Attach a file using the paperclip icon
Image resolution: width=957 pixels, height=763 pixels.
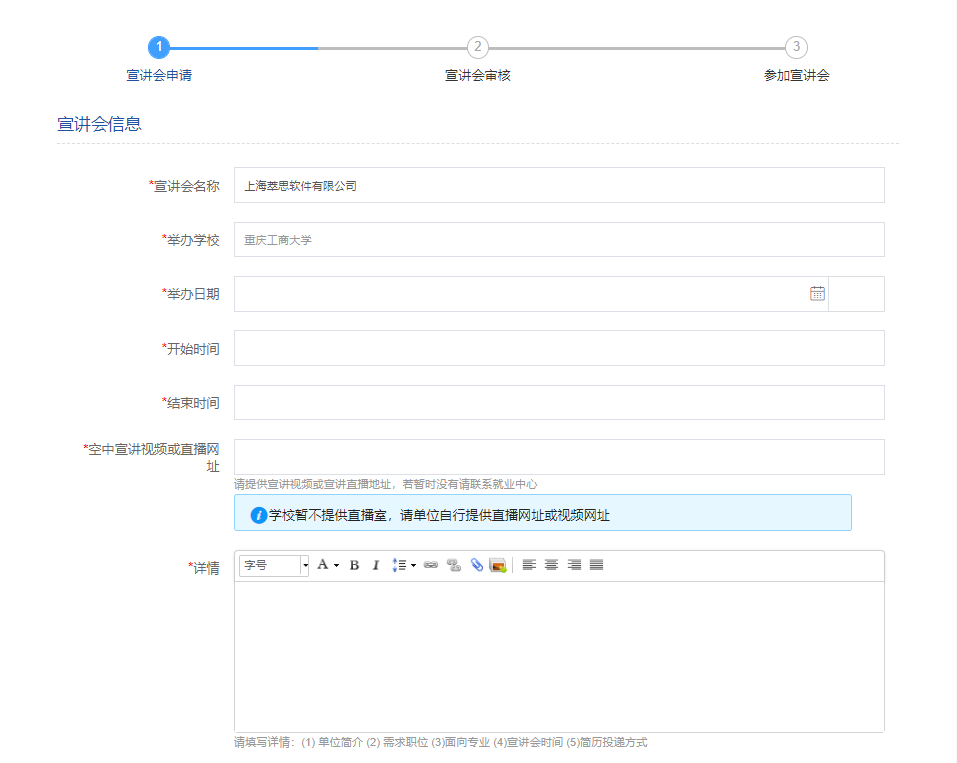[x=476, y=565]
